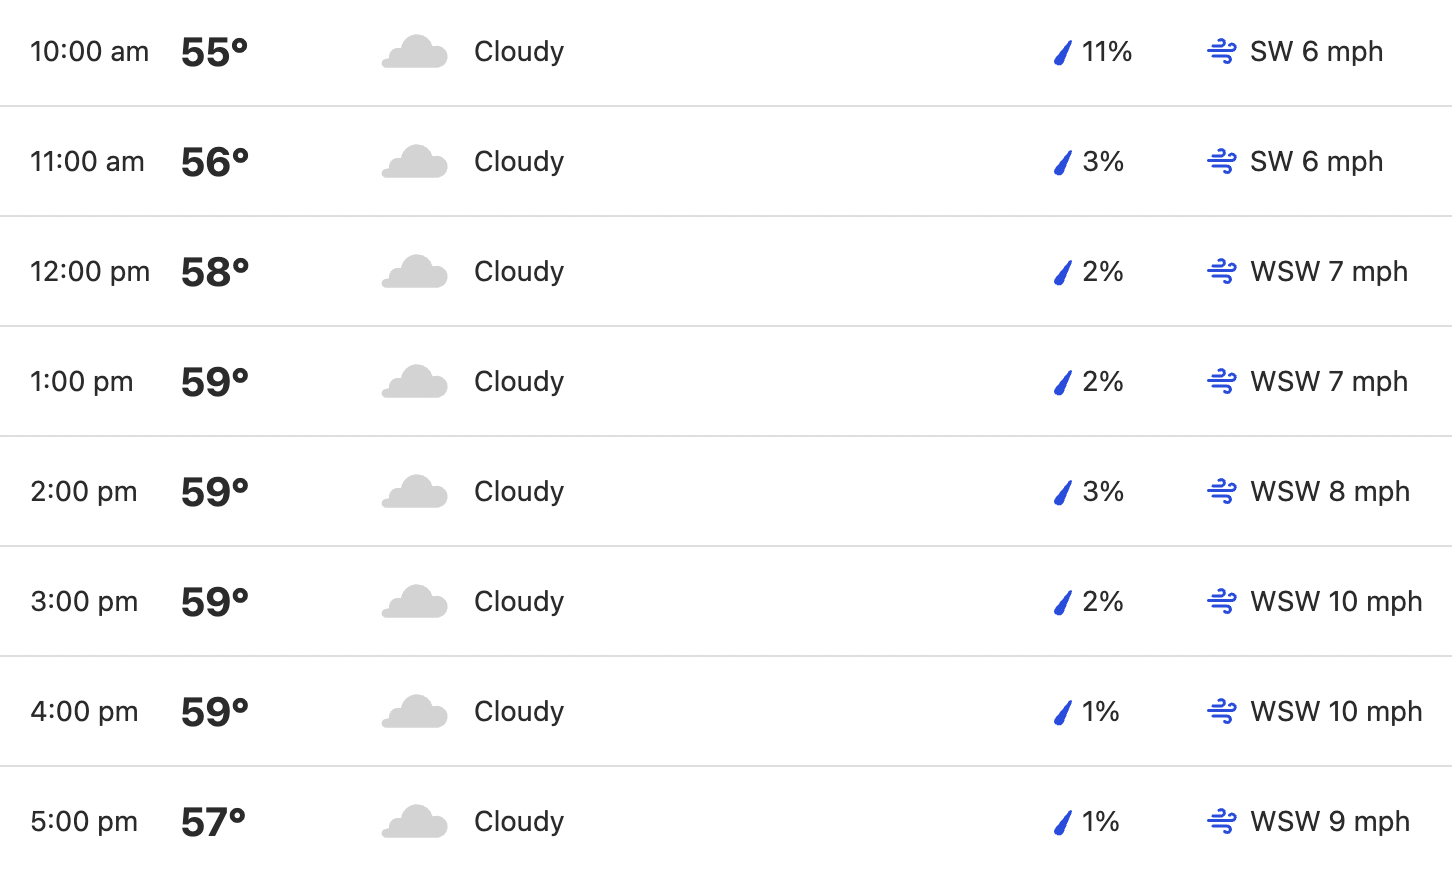Click the wind icon beside SW 6 mph at 10:00 am
Image resolution: width=1452 pixels, height=872 pixels.
[1222, 52]
